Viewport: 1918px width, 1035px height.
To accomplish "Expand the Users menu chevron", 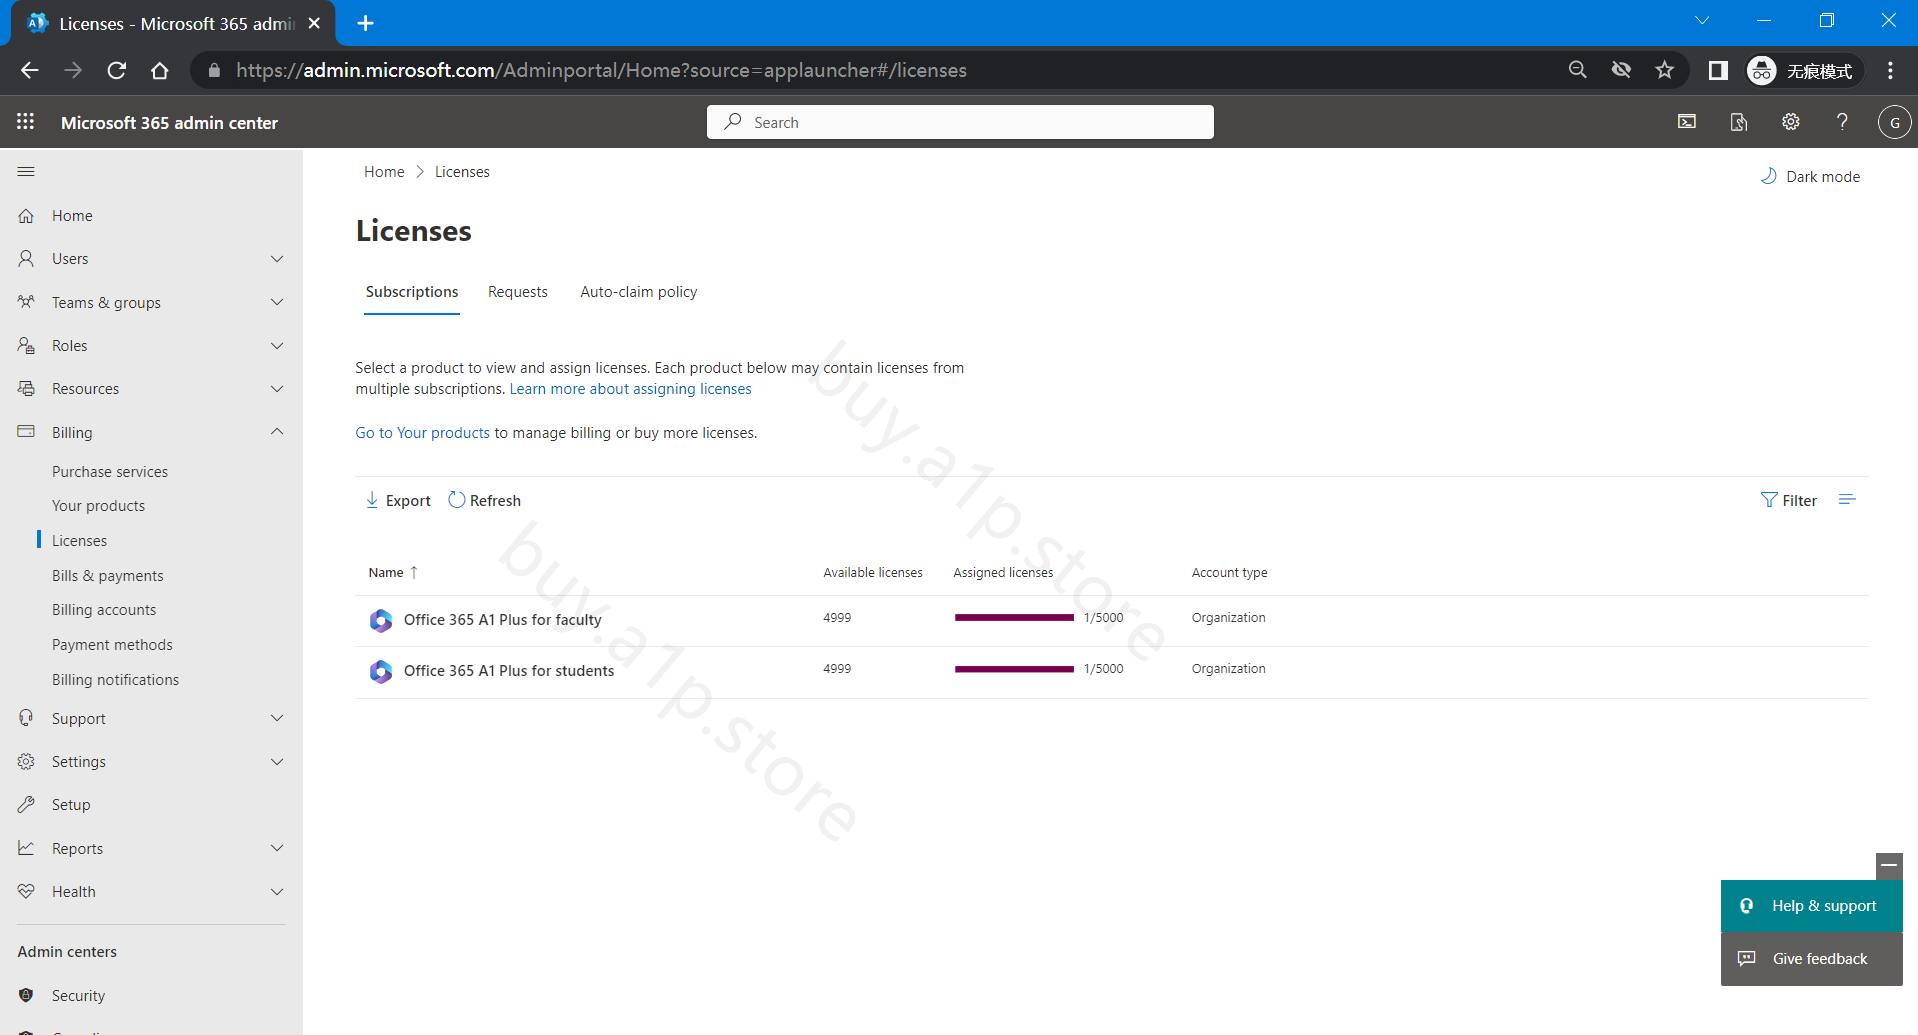I will click(x=277, y=259).
